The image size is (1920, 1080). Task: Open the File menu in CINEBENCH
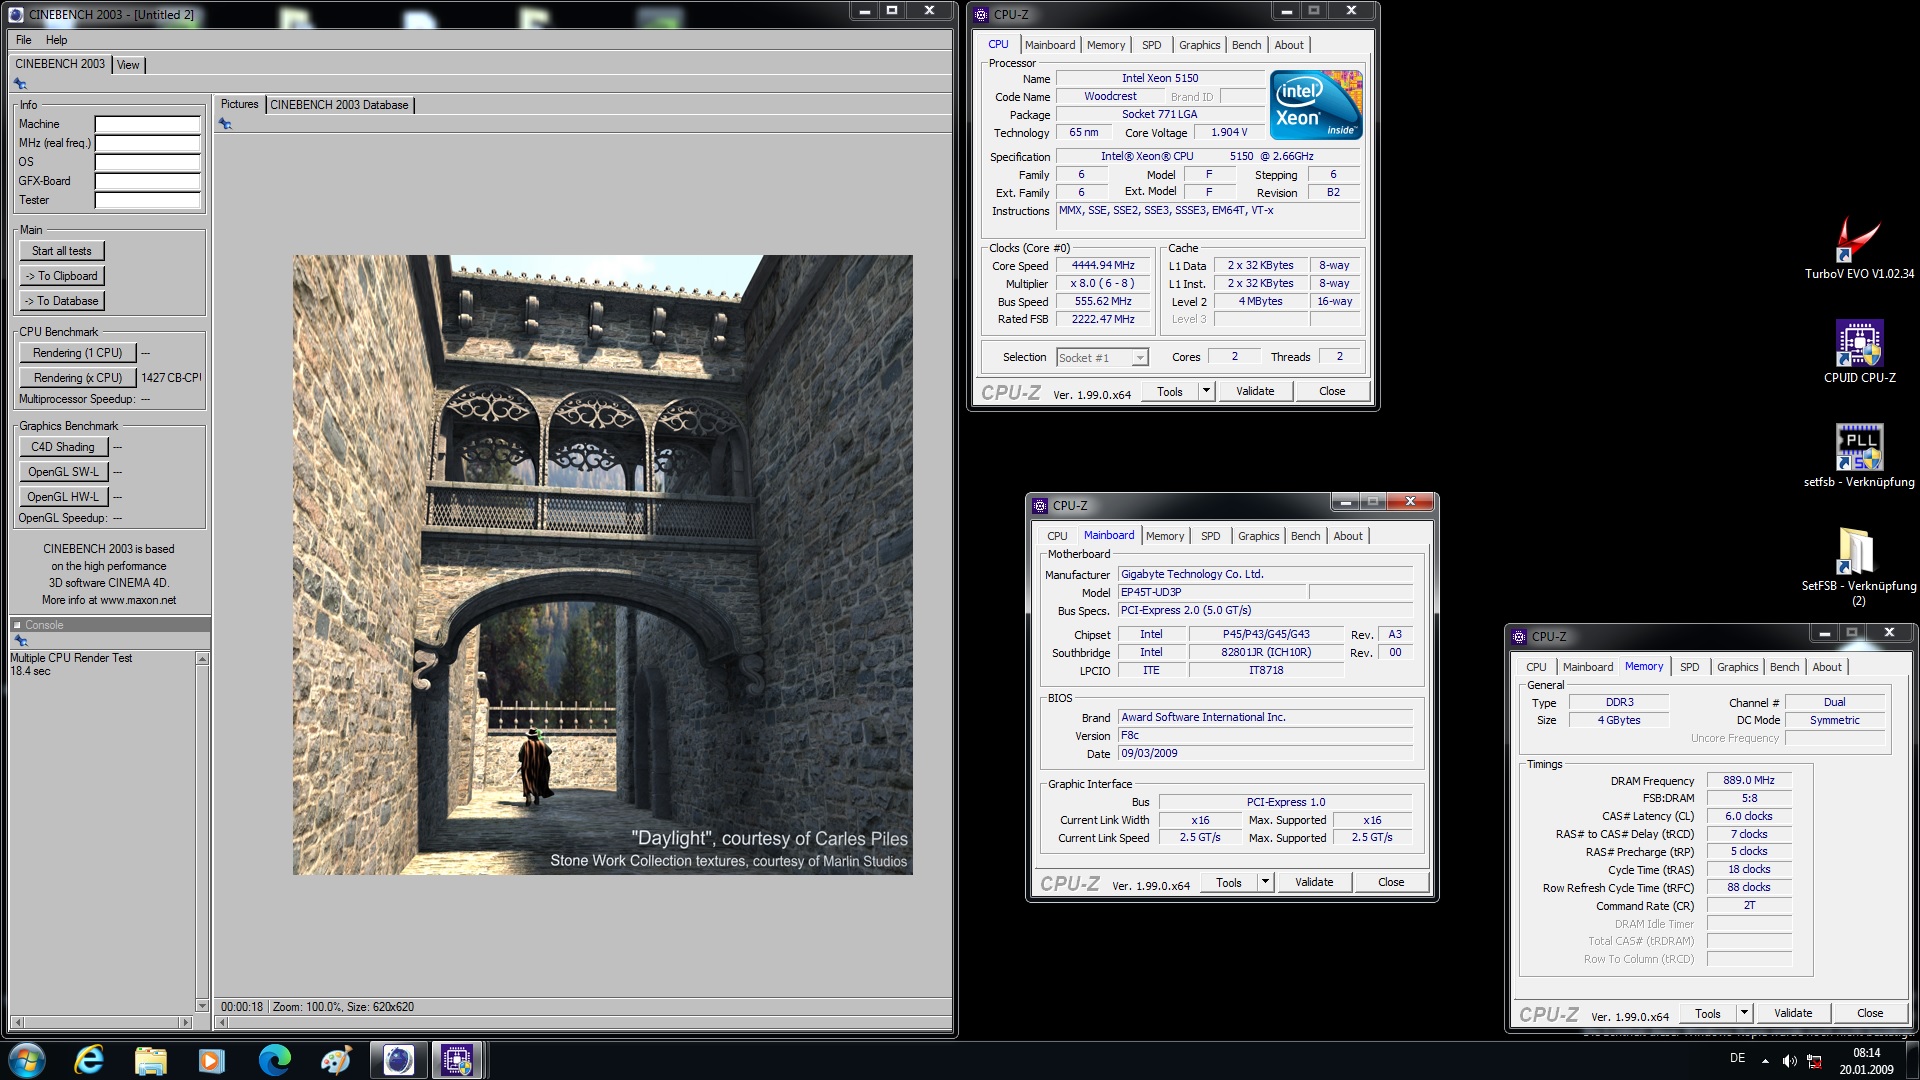click(24, 40)
